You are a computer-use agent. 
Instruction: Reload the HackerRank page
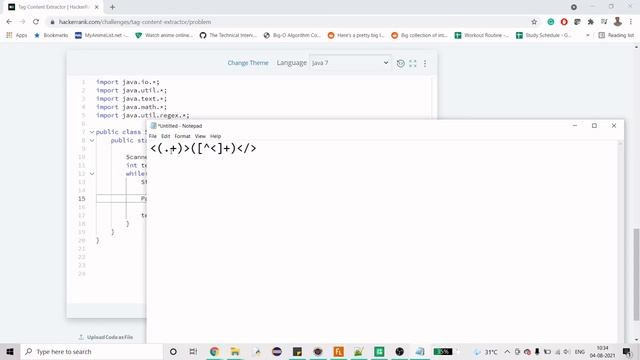[x=36, y=22]
